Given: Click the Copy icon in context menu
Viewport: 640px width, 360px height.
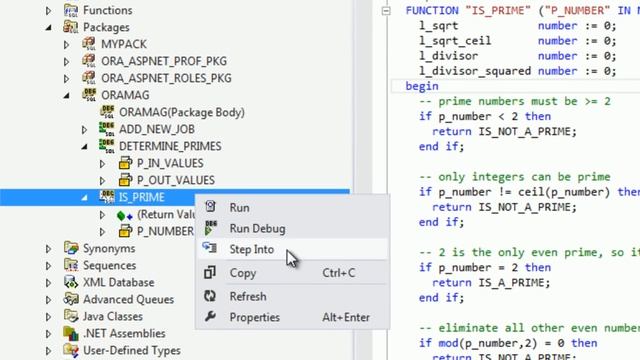Looking at the screenshot, I should 210,272.
